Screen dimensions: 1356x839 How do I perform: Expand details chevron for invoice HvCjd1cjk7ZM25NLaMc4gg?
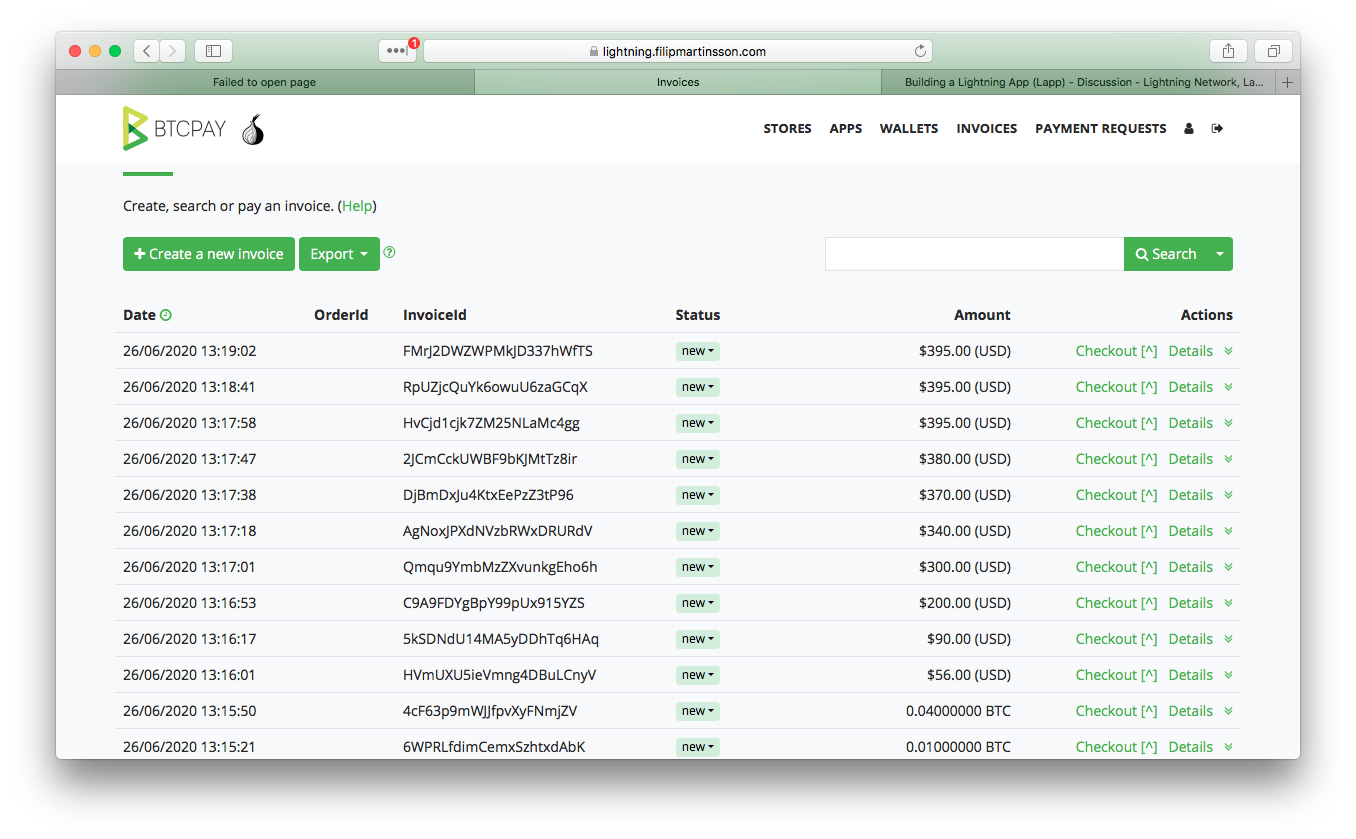click(1228, 423)
